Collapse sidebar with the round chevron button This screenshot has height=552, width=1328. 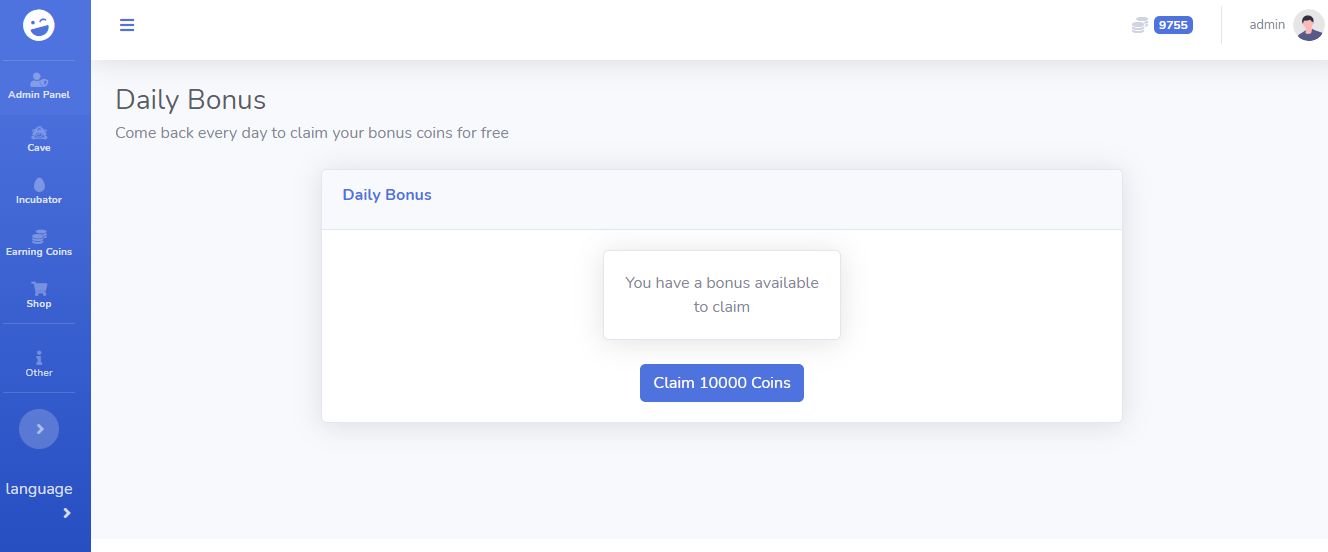(39, 428)
